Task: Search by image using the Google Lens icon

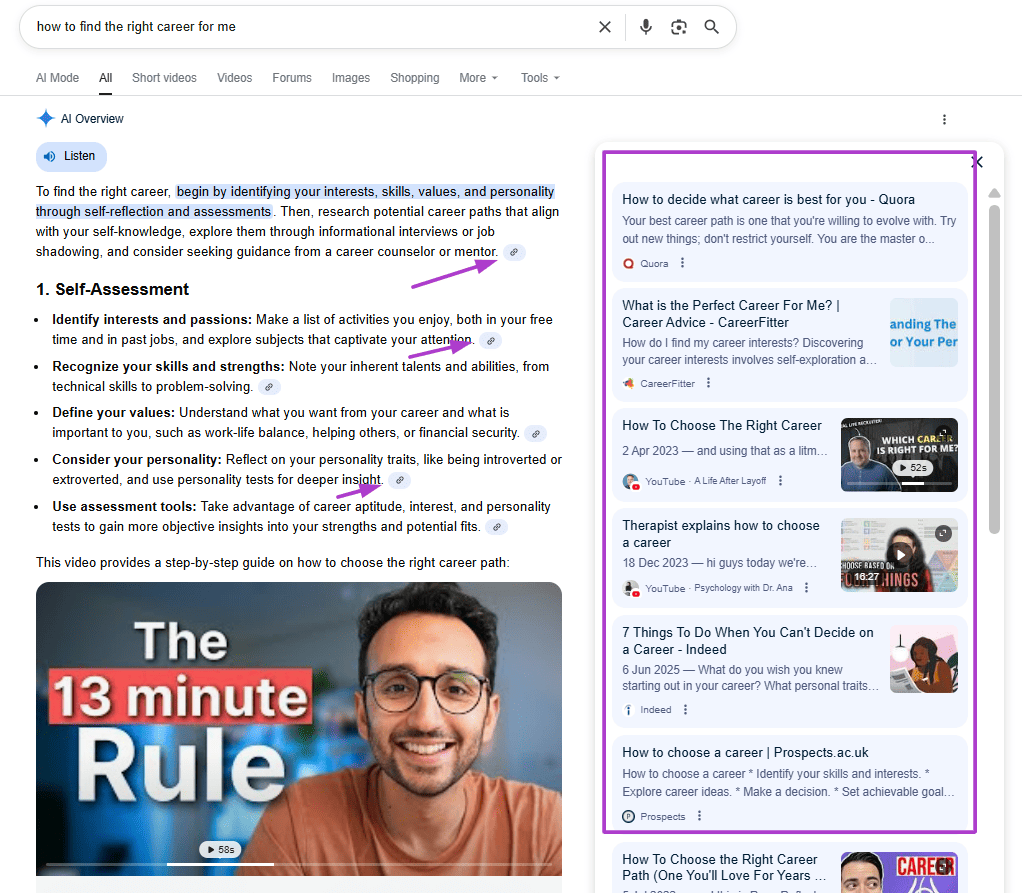Action: point(679,27)
